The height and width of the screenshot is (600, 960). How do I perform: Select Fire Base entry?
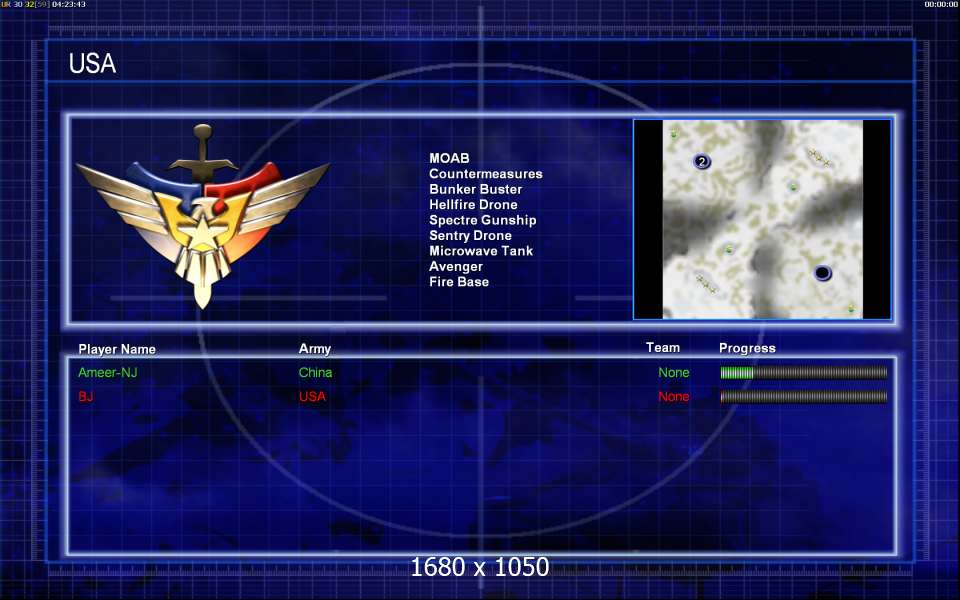click(x=459, y=282)
